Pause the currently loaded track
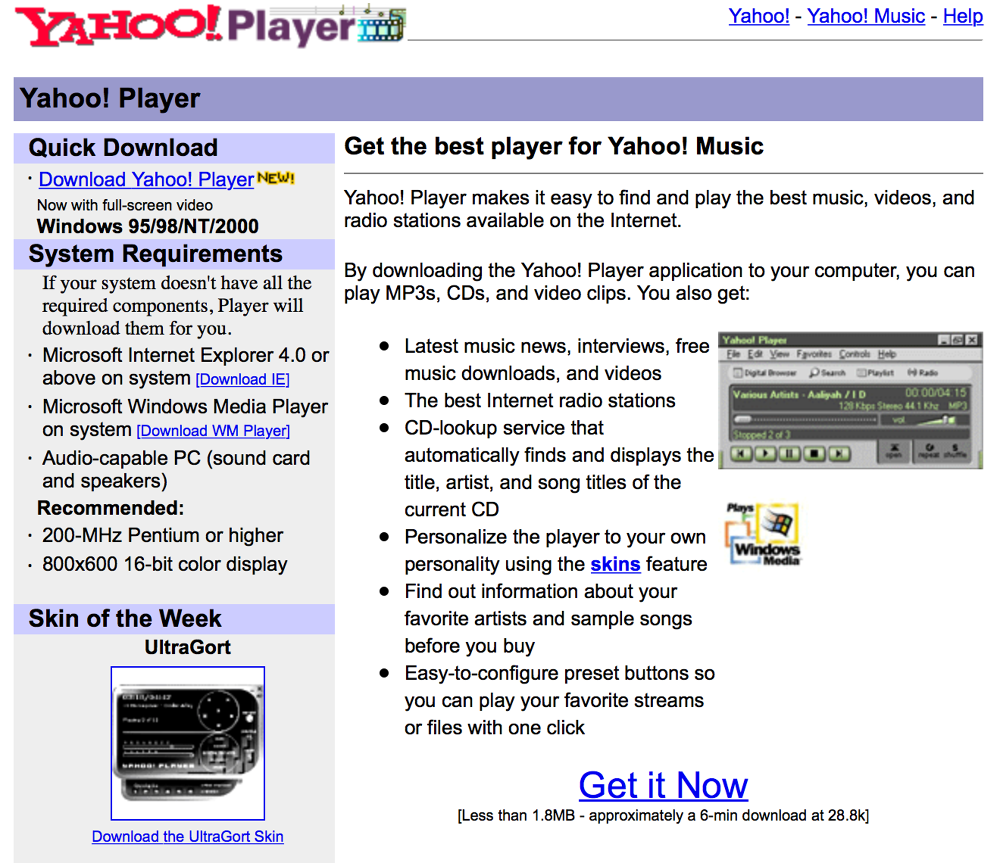The width and height of the screenshot is (1000, 863). click(x=788, y=453)
